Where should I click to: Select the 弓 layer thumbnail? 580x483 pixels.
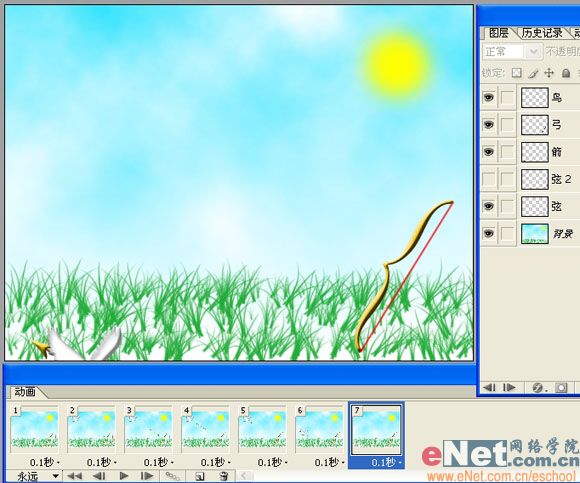(x=535, y=125)
